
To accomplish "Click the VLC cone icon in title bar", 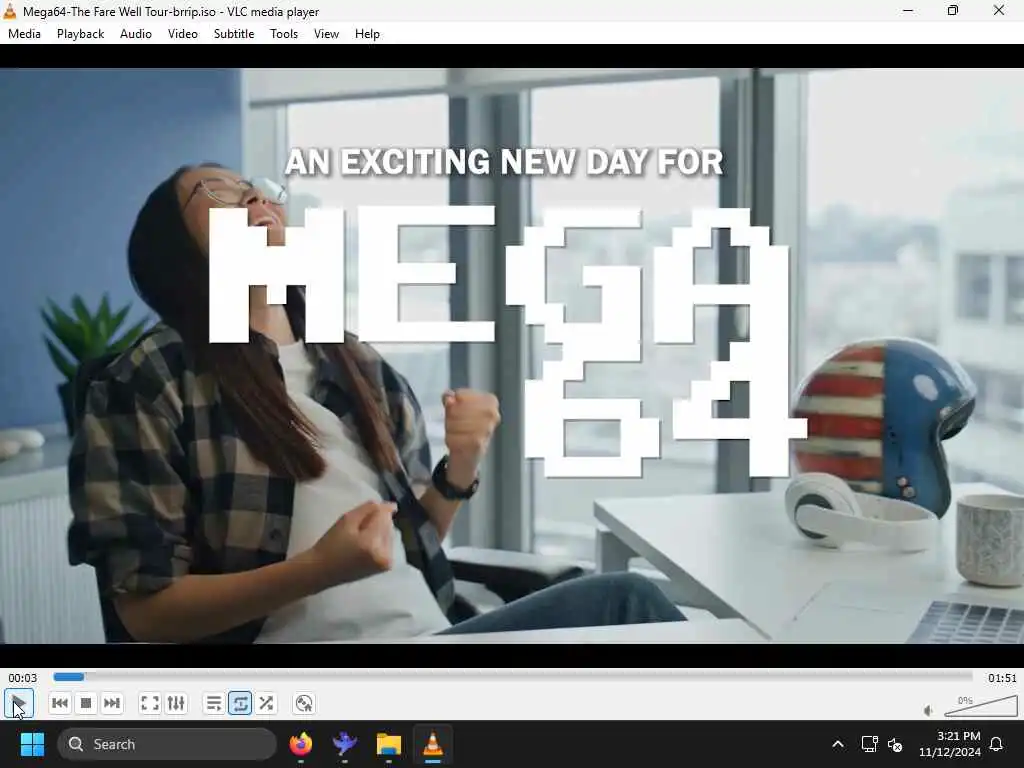I will (10, 11).
